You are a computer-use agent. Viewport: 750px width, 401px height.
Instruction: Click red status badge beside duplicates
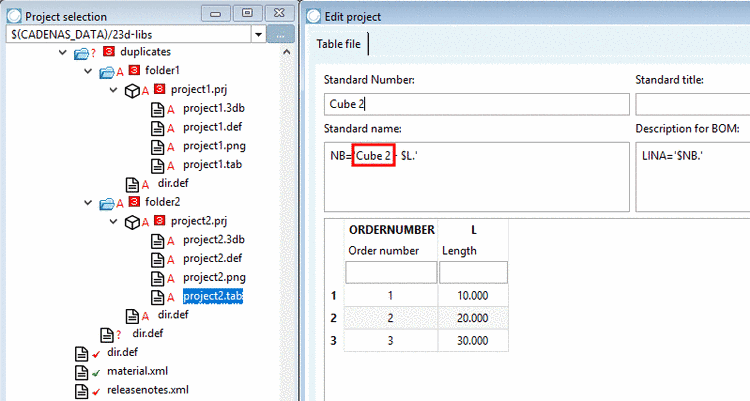click(x=109, y=51)
